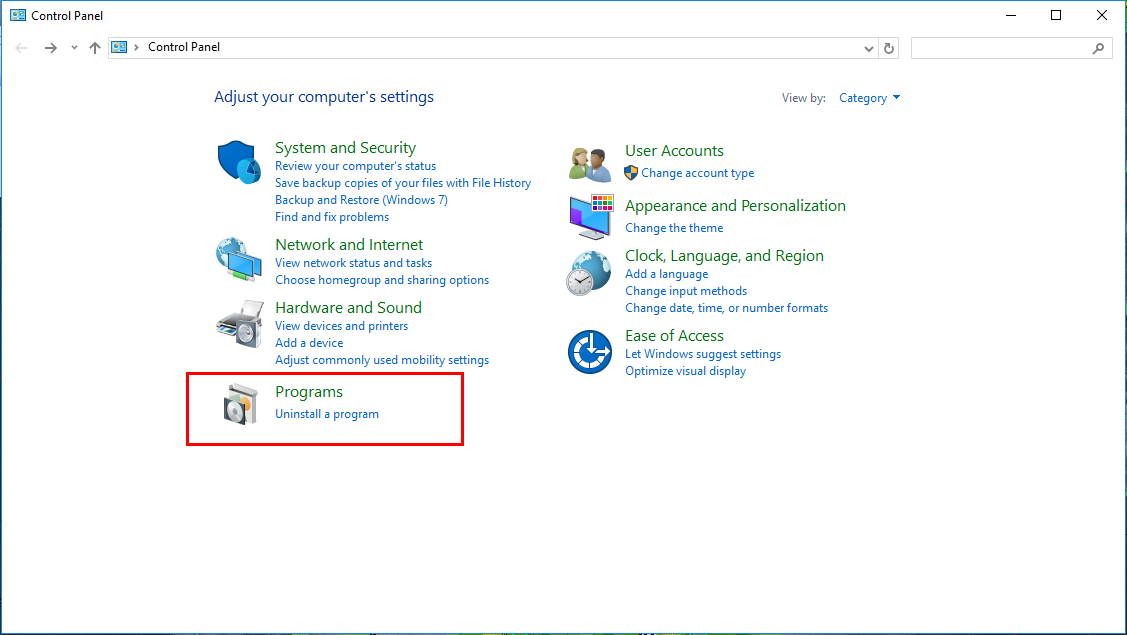The image size is (1127, 635).
Task: Open Network and Internet category
Action: coord(349,245)
